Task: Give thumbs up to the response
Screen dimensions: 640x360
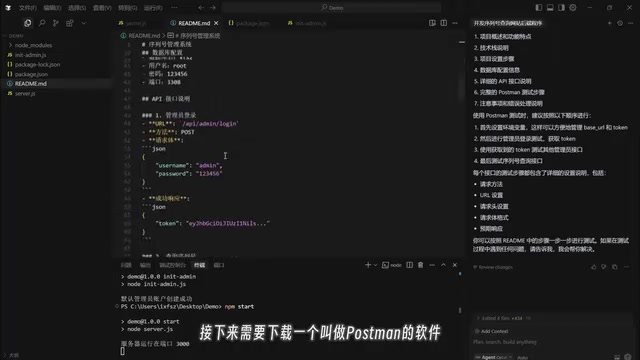Action: pos(593,267)
